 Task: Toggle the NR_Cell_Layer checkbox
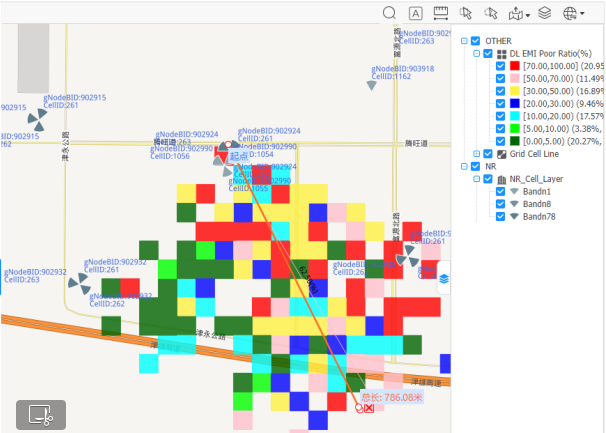[488, 179]
